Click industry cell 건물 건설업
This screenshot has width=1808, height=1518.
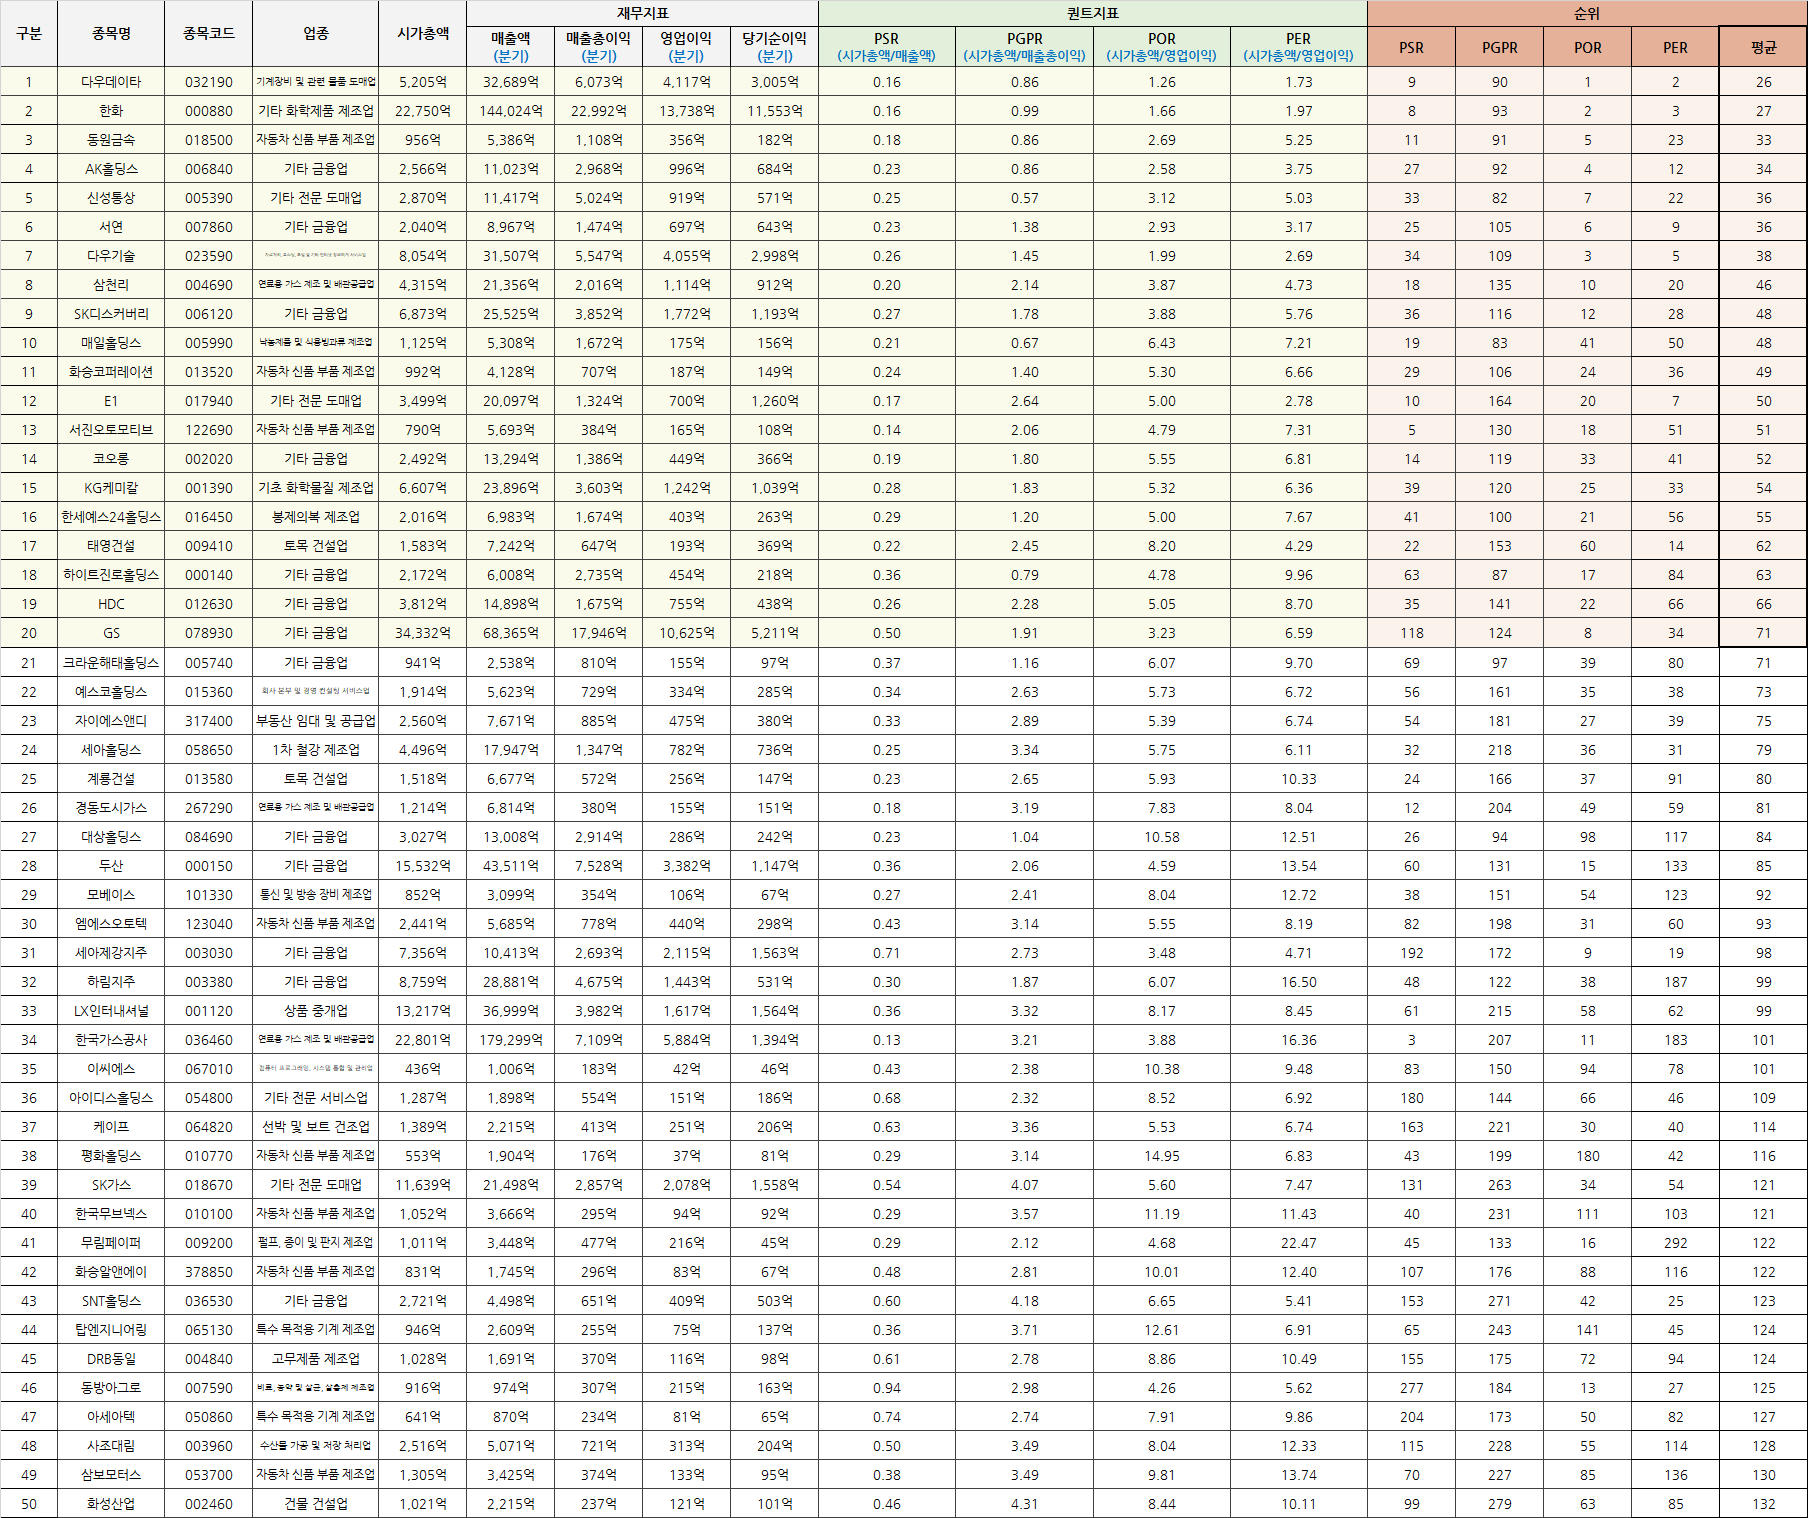(x=316, y=1504)
